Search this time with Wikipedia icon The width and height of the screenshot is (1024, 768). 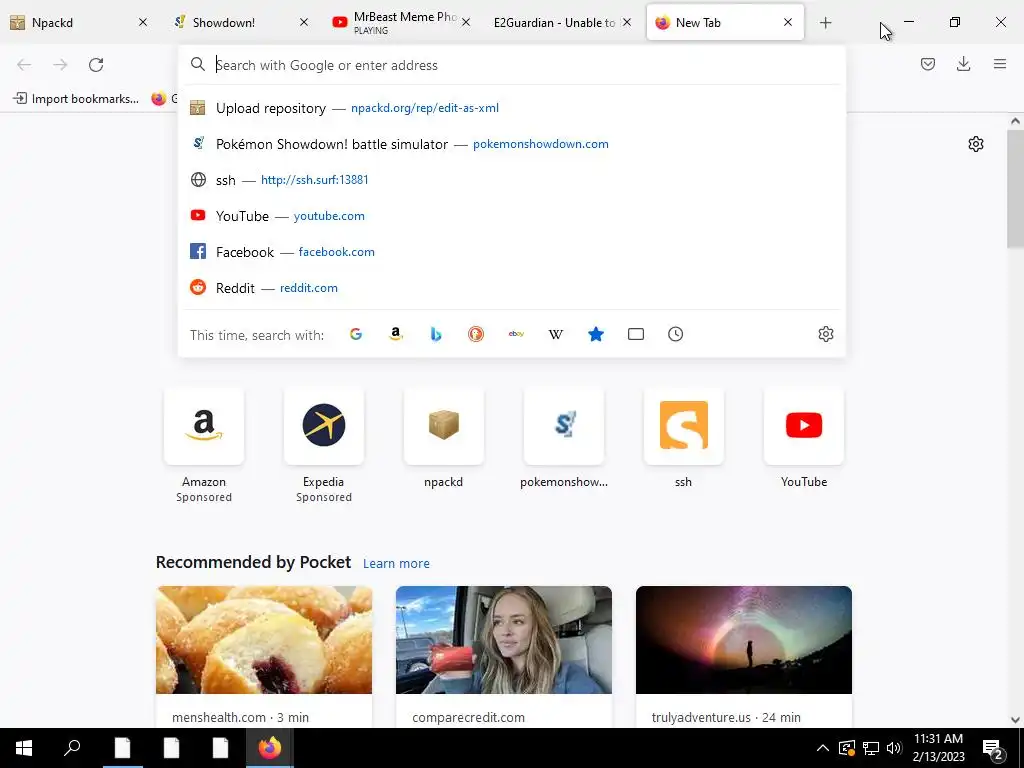[x=556, y=334]
